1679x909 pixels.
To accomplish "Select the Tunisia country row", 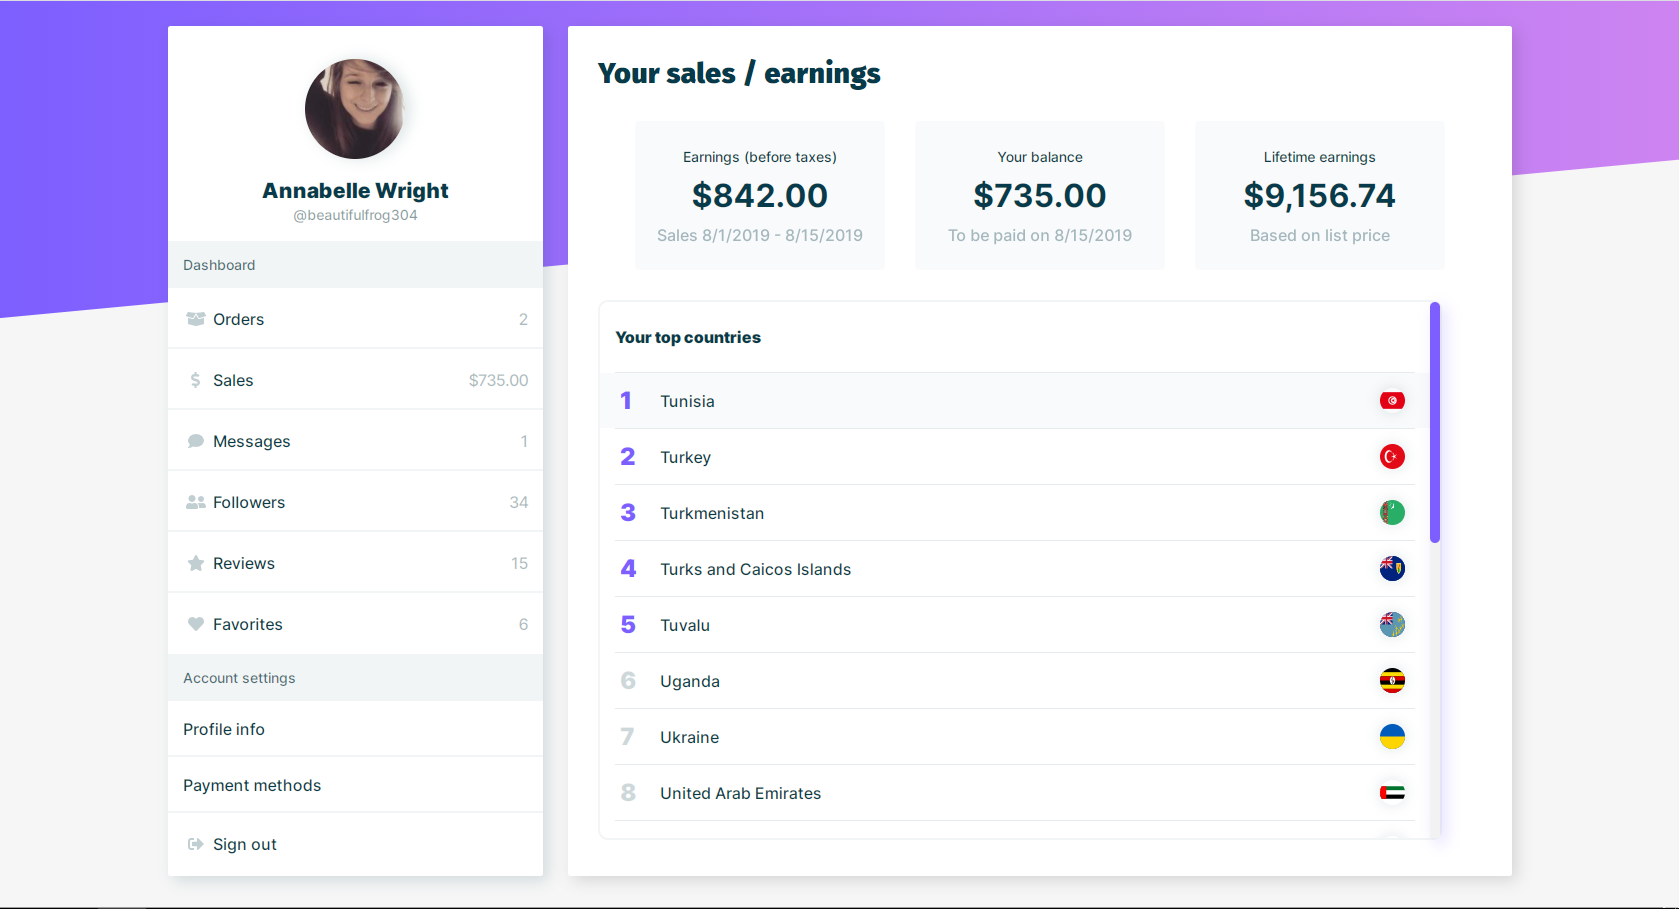I will [1015, 401].
